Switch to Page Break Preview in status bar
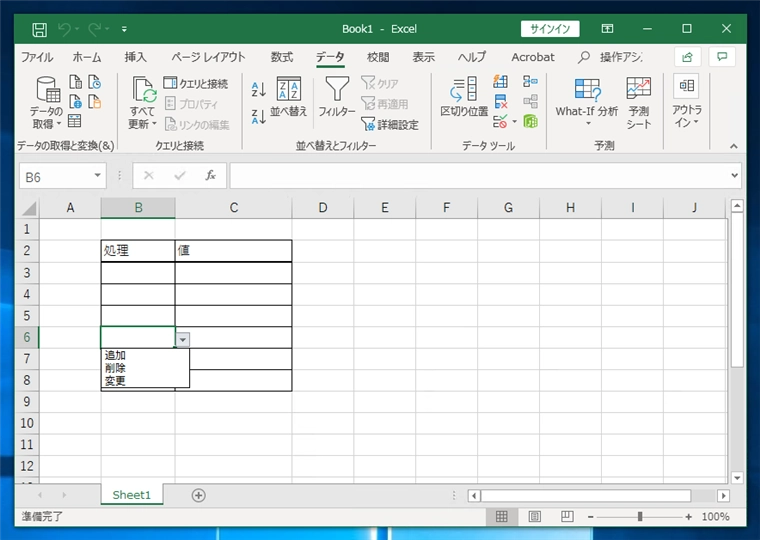Viewport: 760px width, 540px height. coord(567,517)
